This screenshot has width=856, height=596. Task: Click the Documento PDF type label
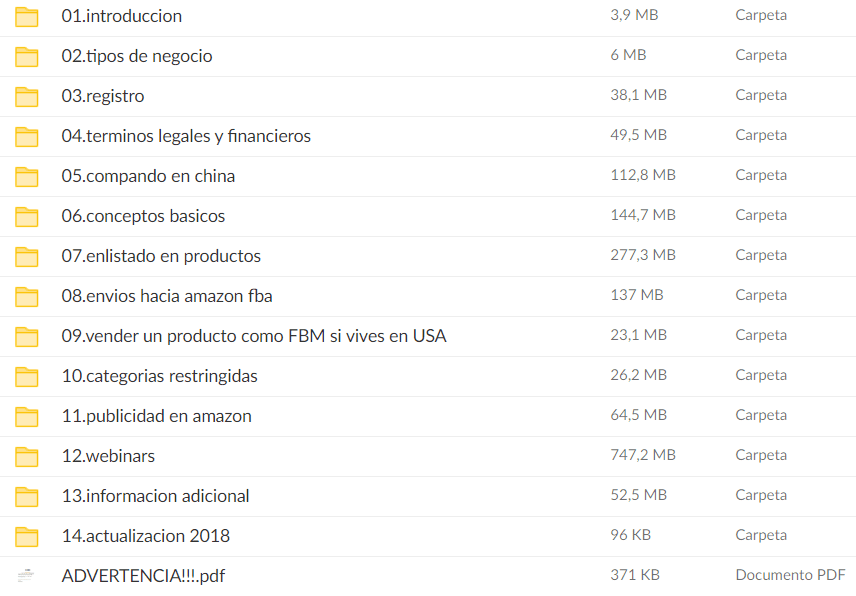tap(791, 576)
